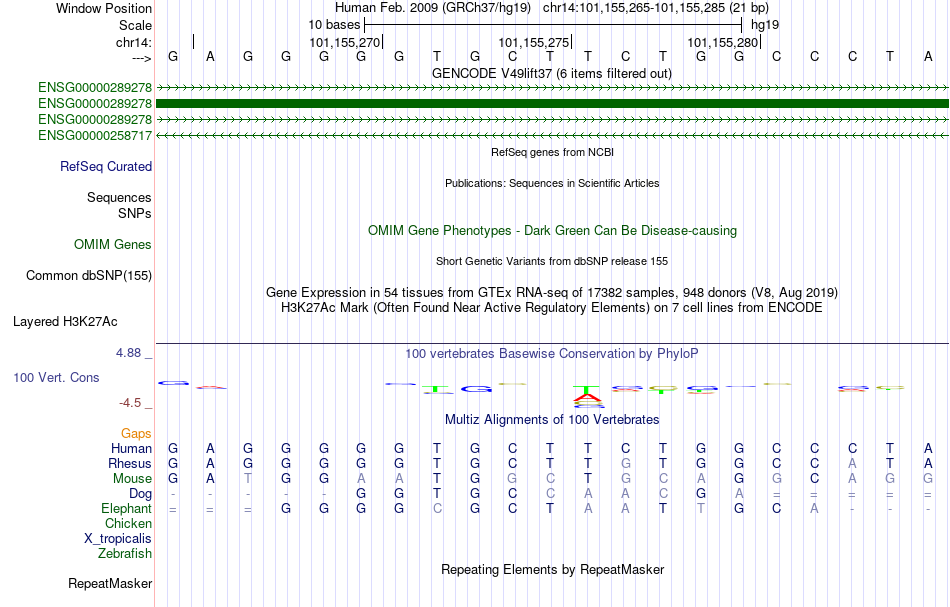Click the chr14: ruler label

pyautogui.click(x=133, y=42)
